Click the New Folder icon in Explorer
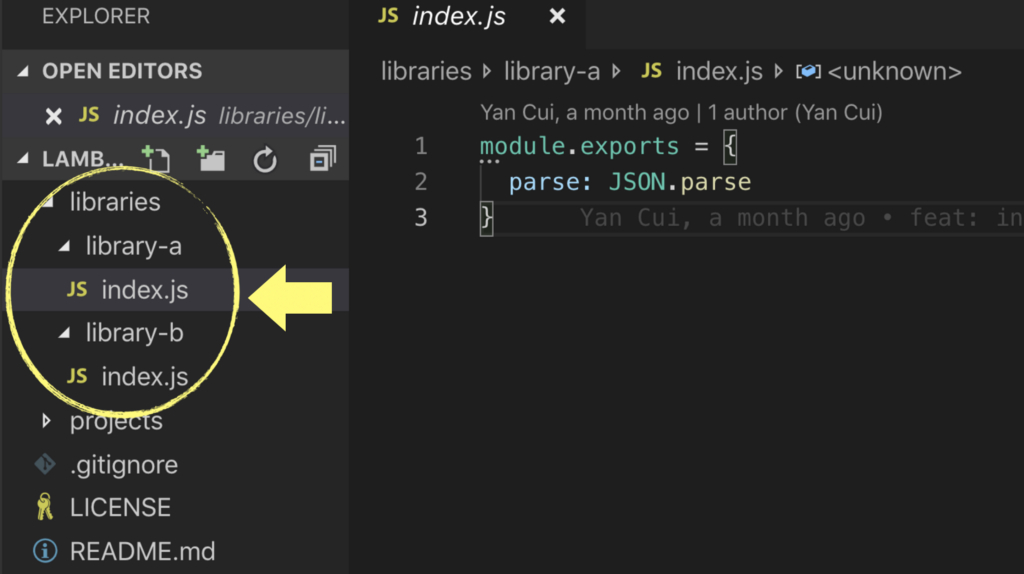The image size is (1024, 574). tap(210, 159)
